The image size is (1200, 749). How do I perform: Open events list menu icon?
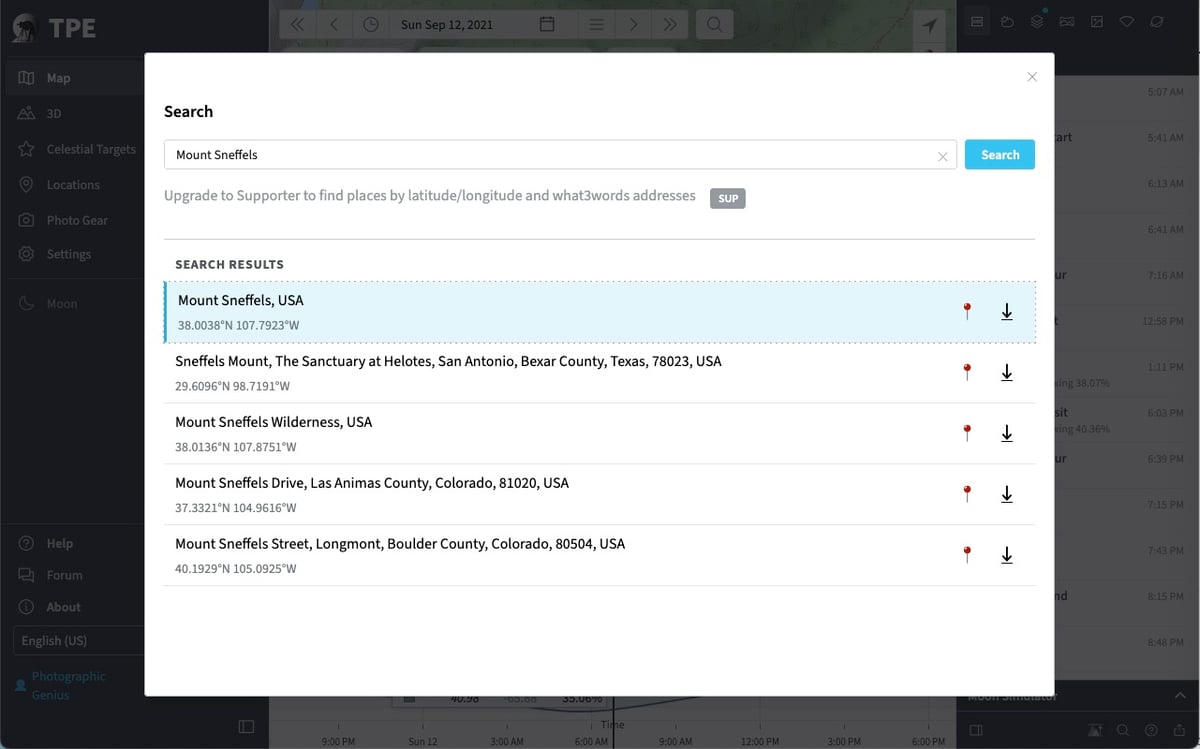click(x=596, y=25)
